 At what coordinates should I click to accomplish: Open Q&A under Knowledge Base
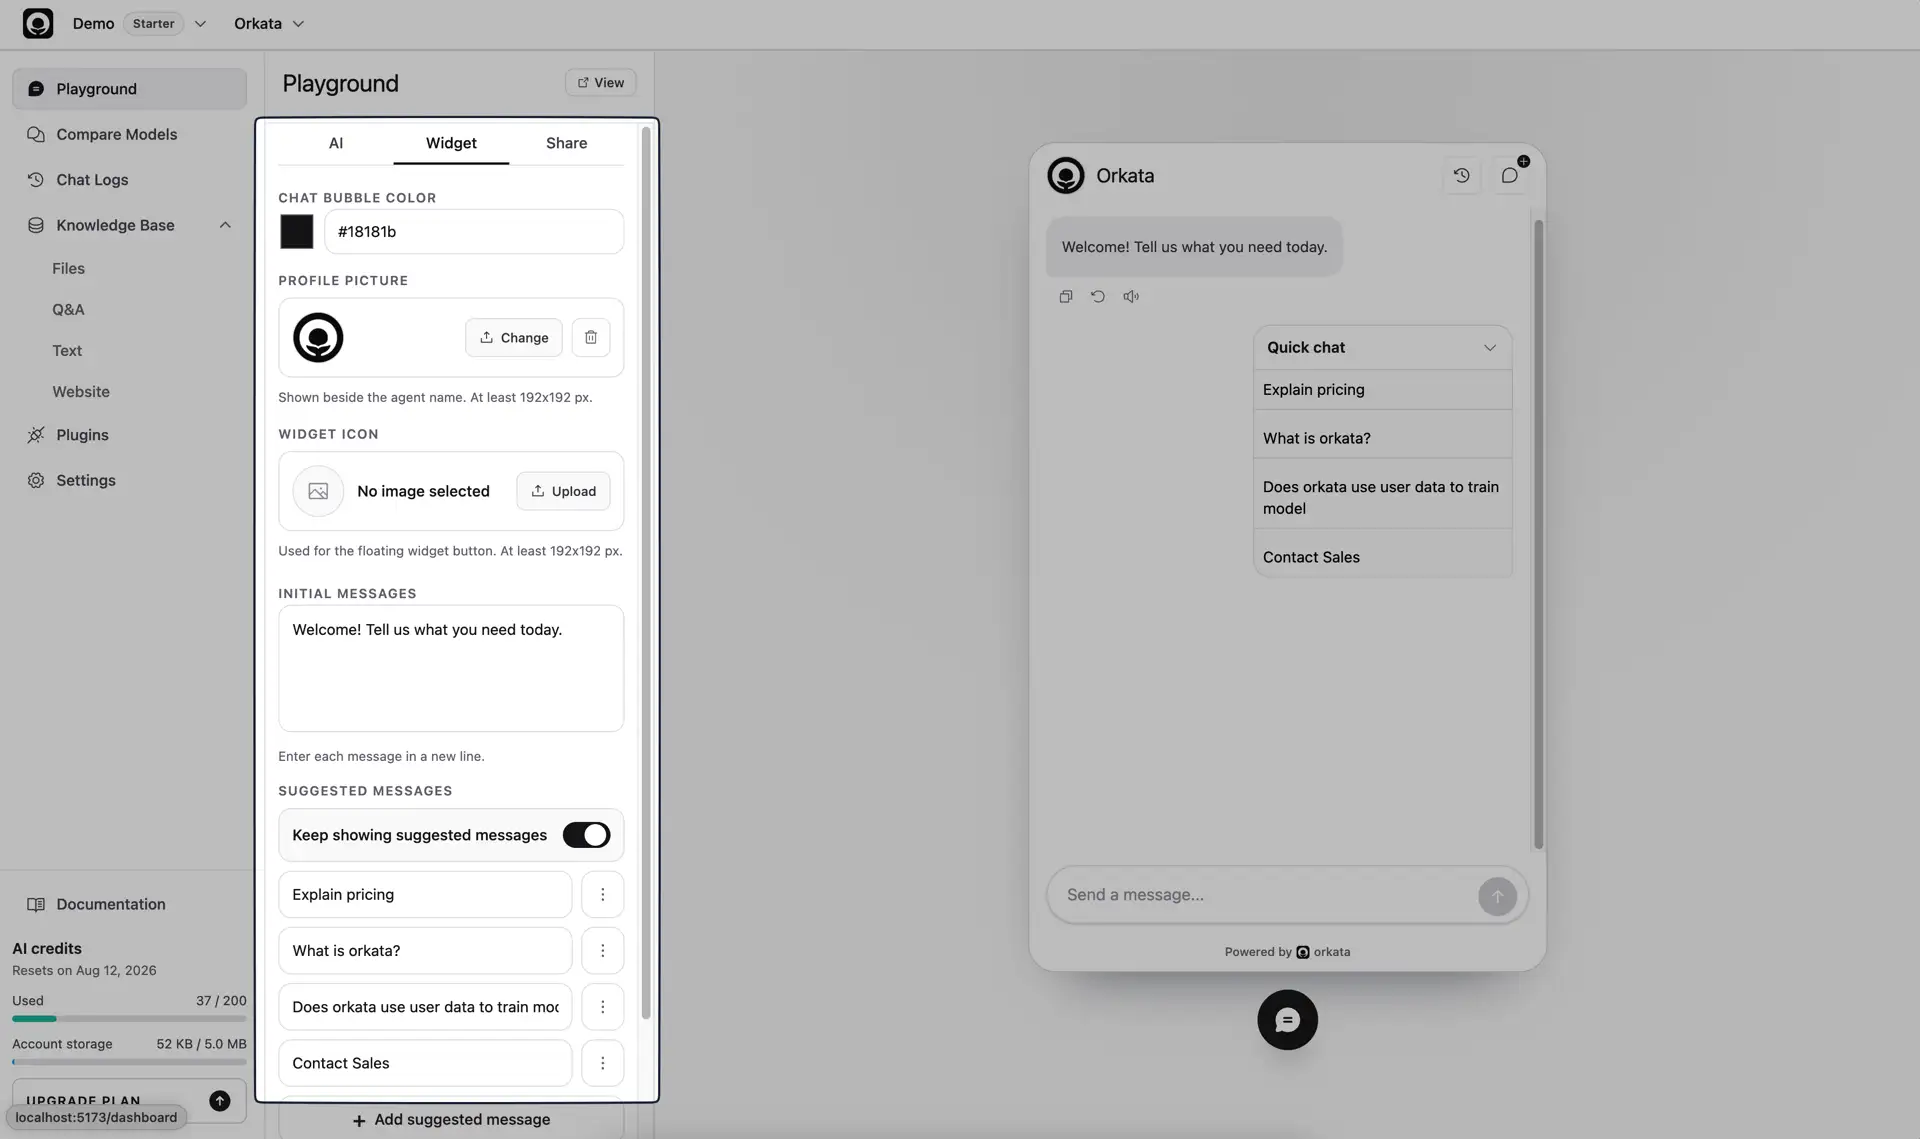pos(68,309)
